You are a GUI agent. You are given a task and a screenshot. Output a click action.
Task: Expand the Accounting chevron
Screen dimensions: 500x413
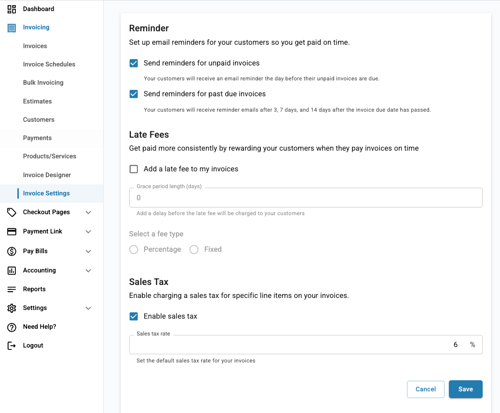[88, 270]
